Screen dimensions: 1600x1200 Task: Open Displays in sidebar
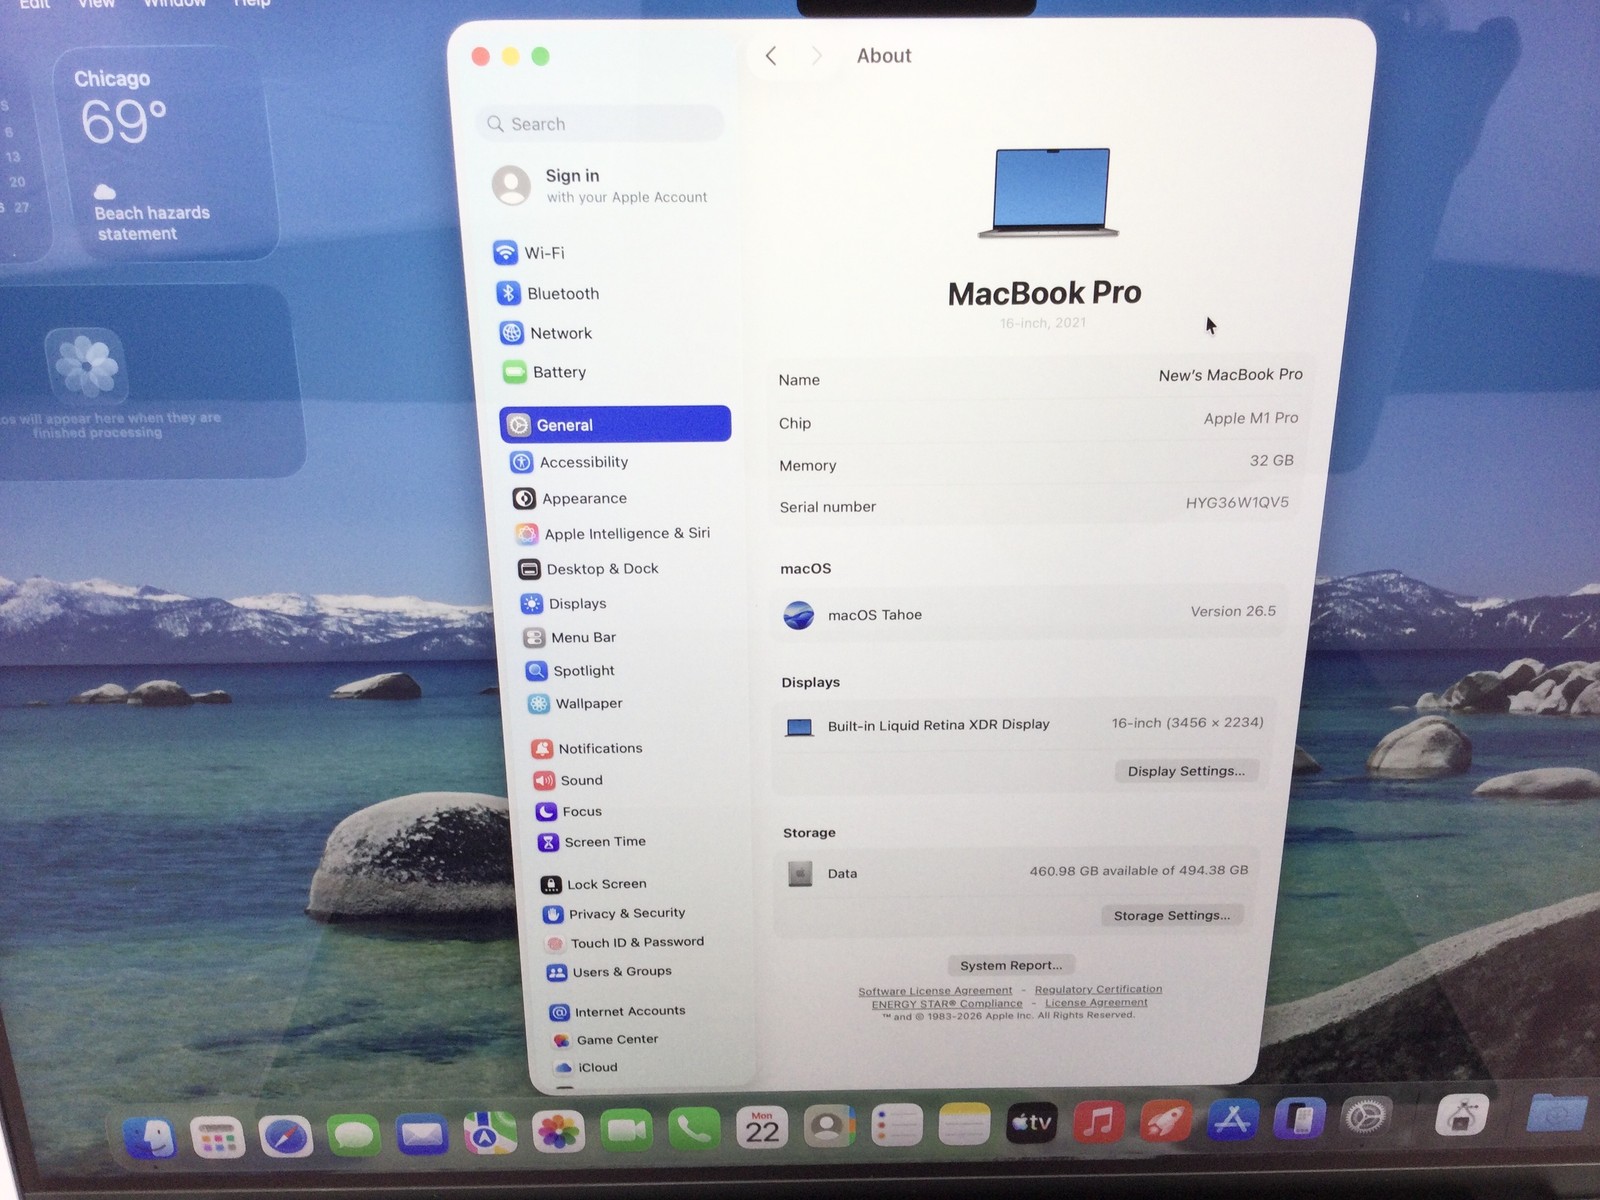pyautogui.click(x=563, y=604)
